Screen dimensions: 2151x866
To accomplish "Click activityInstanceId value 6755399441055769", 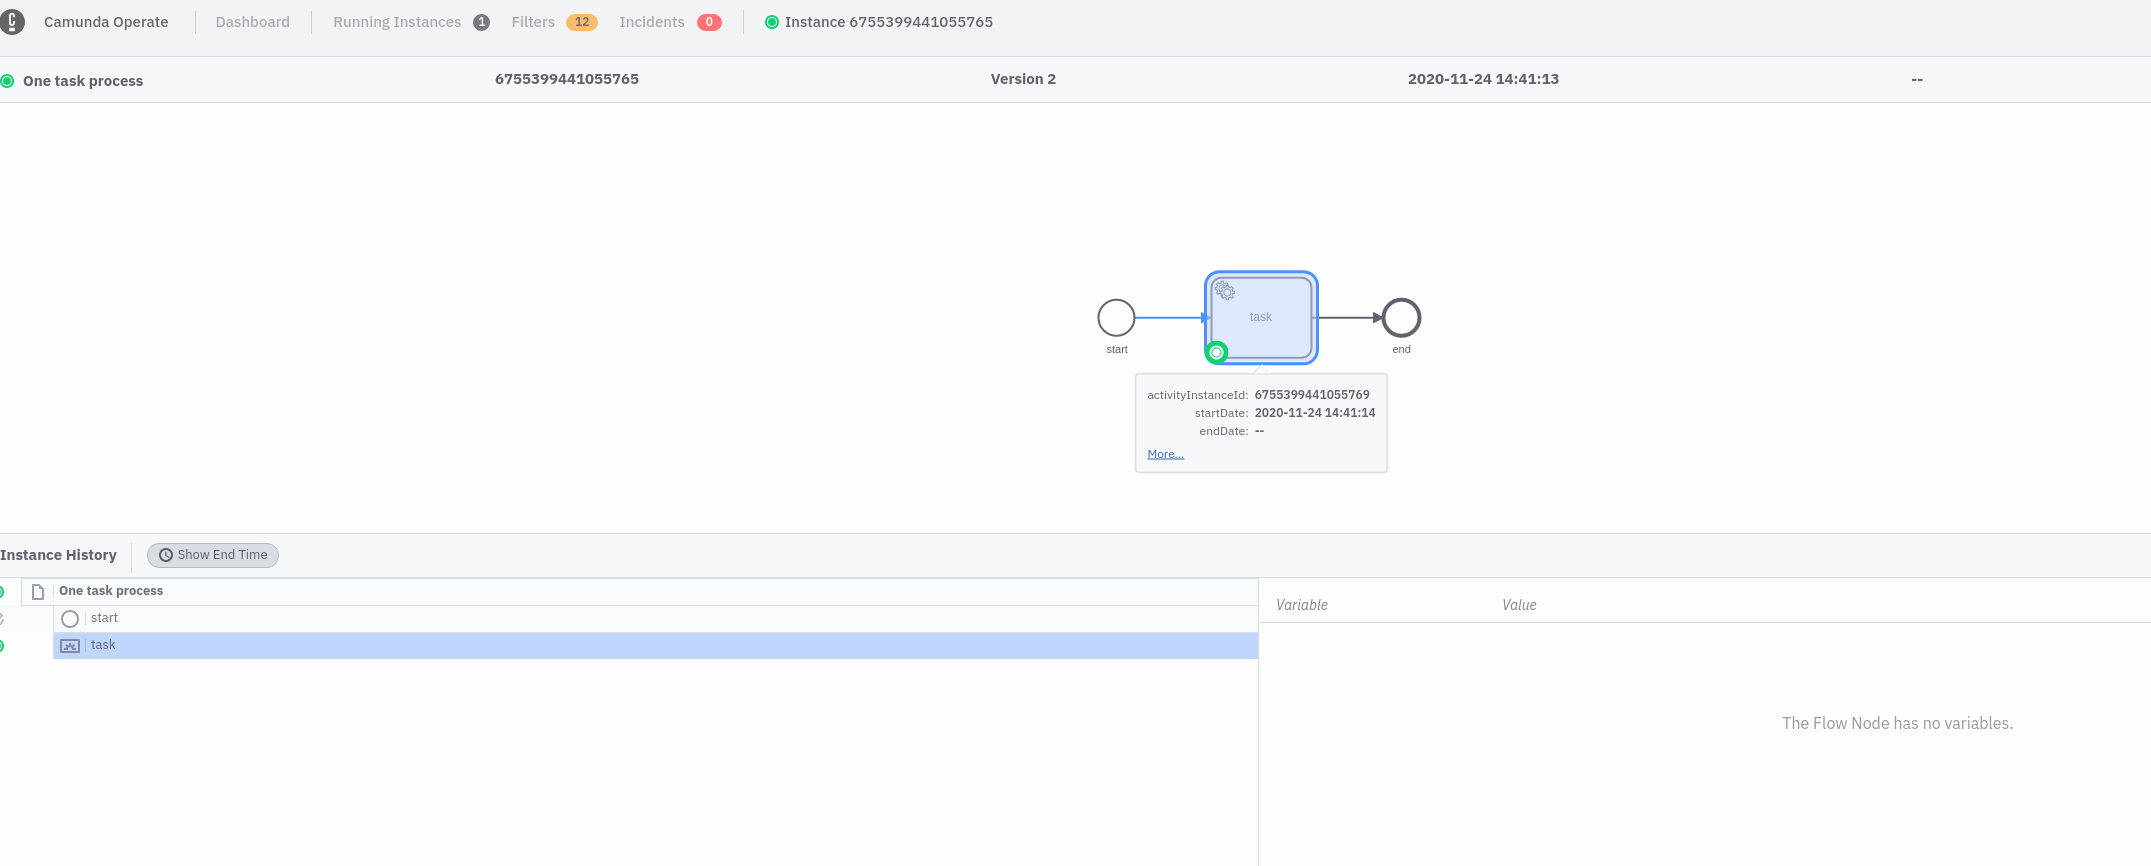I will tap(1312, 395).
